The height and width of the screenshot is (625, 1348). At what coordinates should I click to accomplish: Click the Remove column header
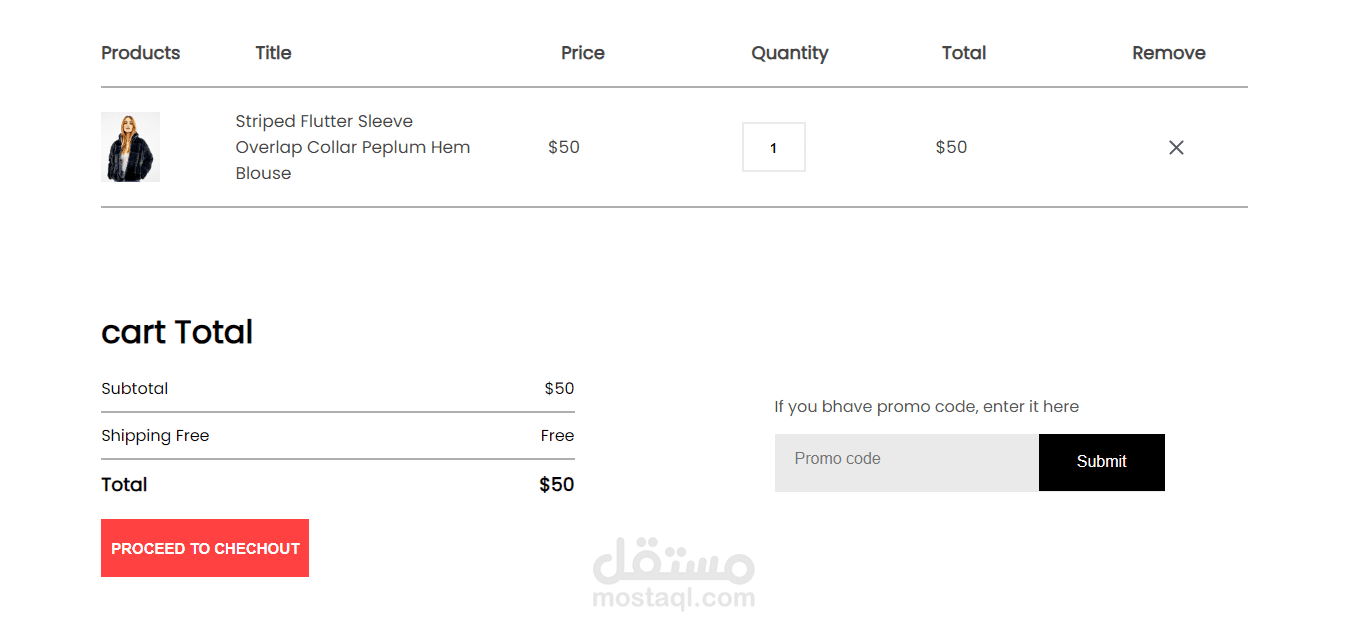1168,53
